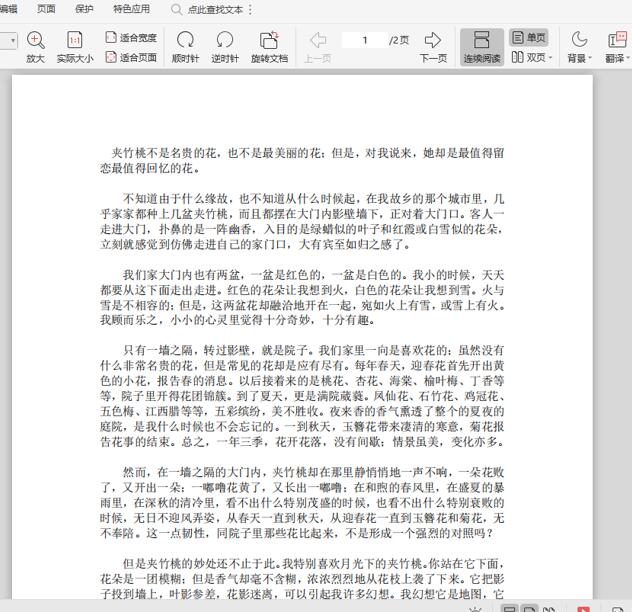Click the line starting 只有一墙之隔

point(313,350)
